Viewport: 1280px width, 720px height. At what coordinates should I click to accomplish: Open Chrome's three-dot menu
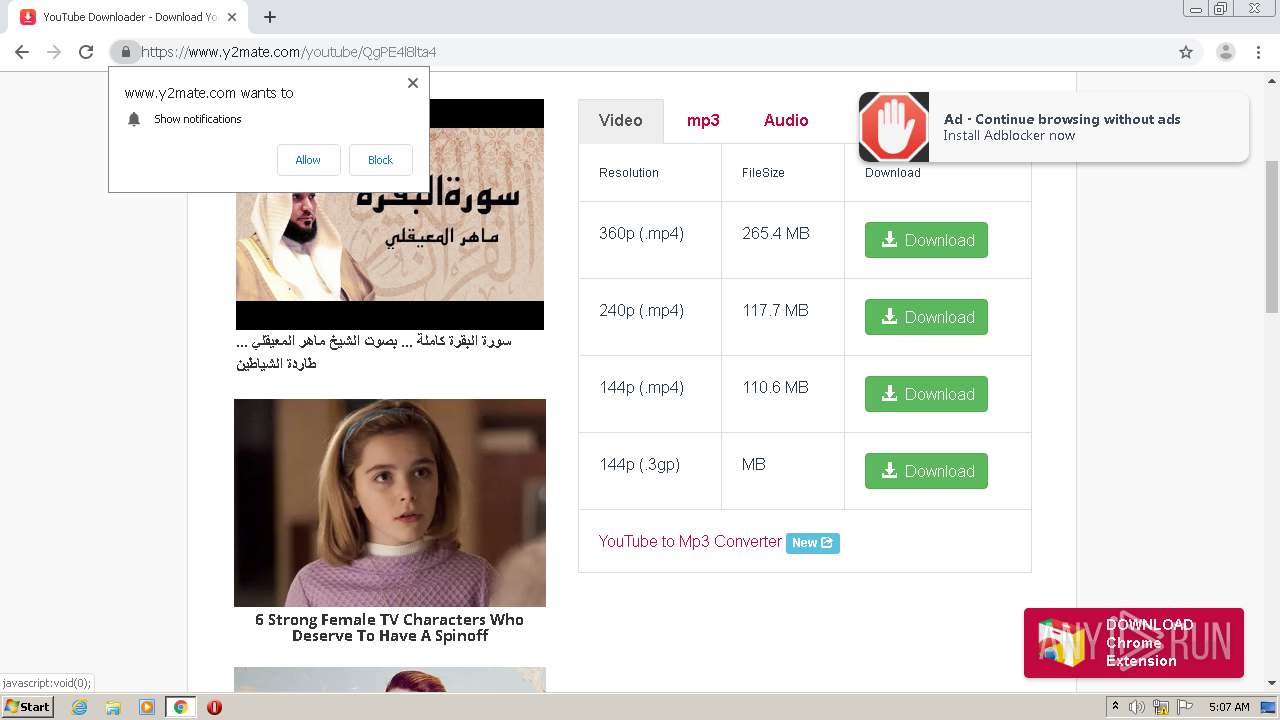(1258, 52)
